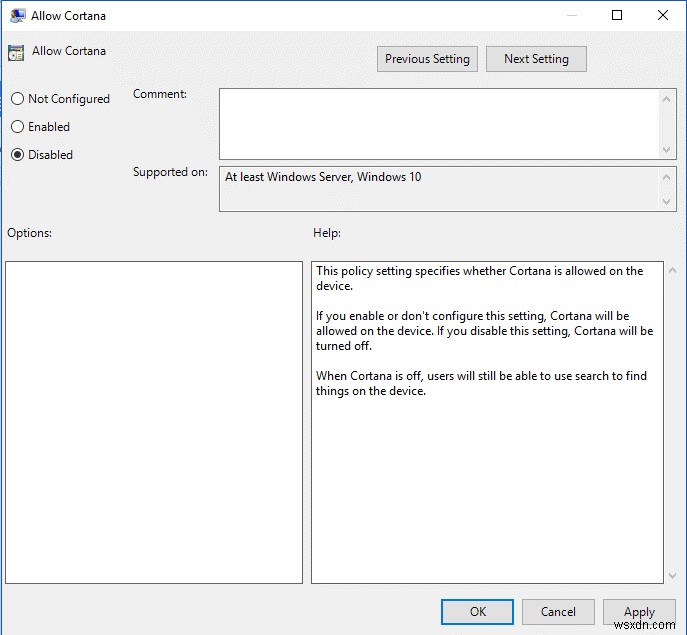Click the title bar Group Policy icon

[x=18, y=16]
